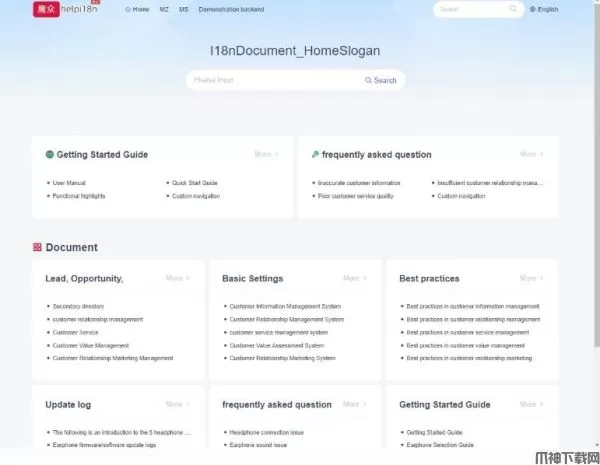Open the Secondary directory item
This screenshot has width=600, height=465.
point(78,307)
